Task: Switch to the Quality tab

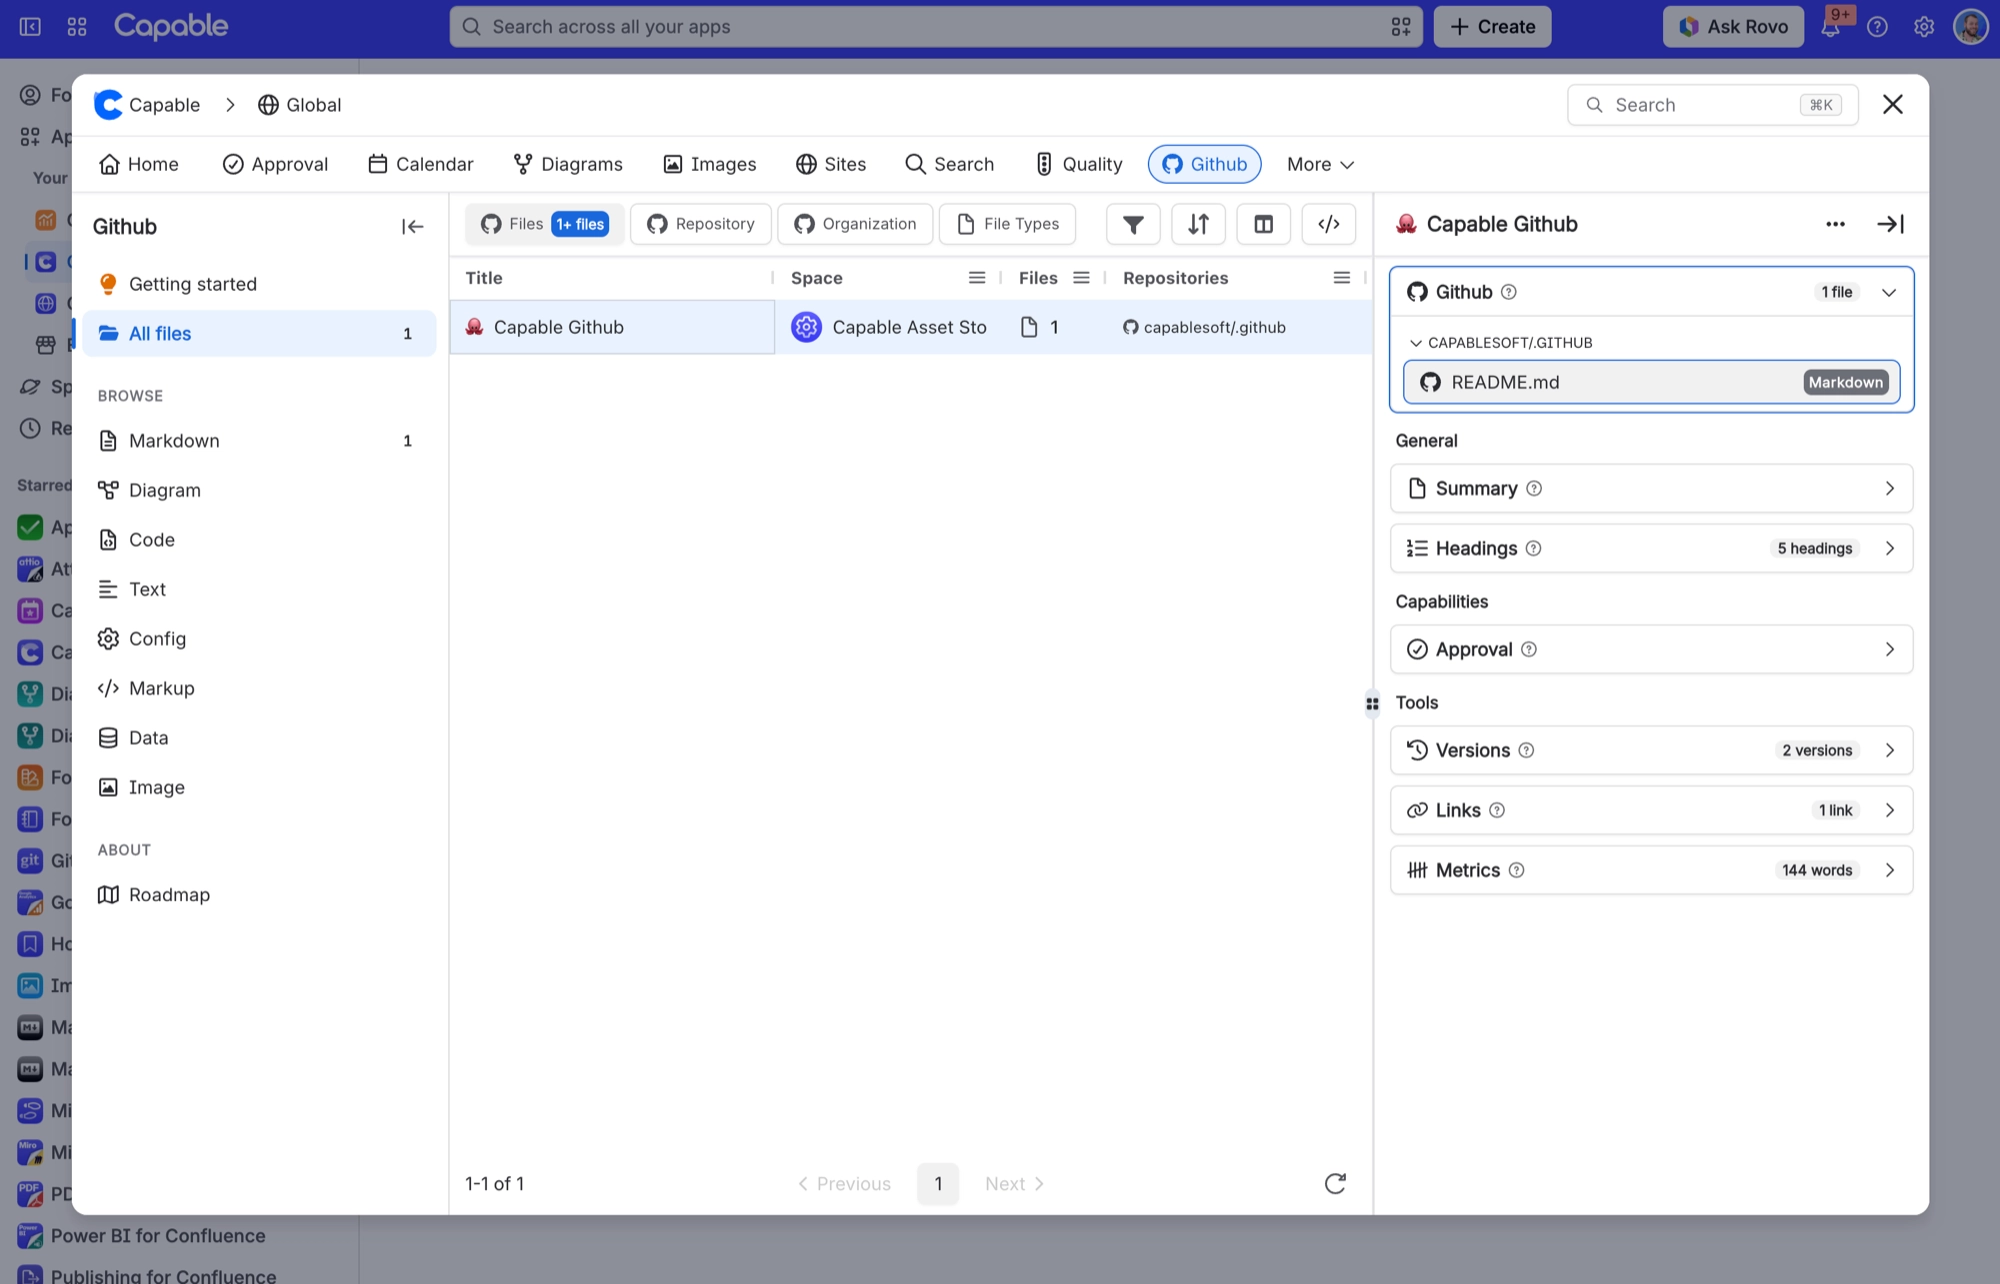Action: click(1079, 164)
